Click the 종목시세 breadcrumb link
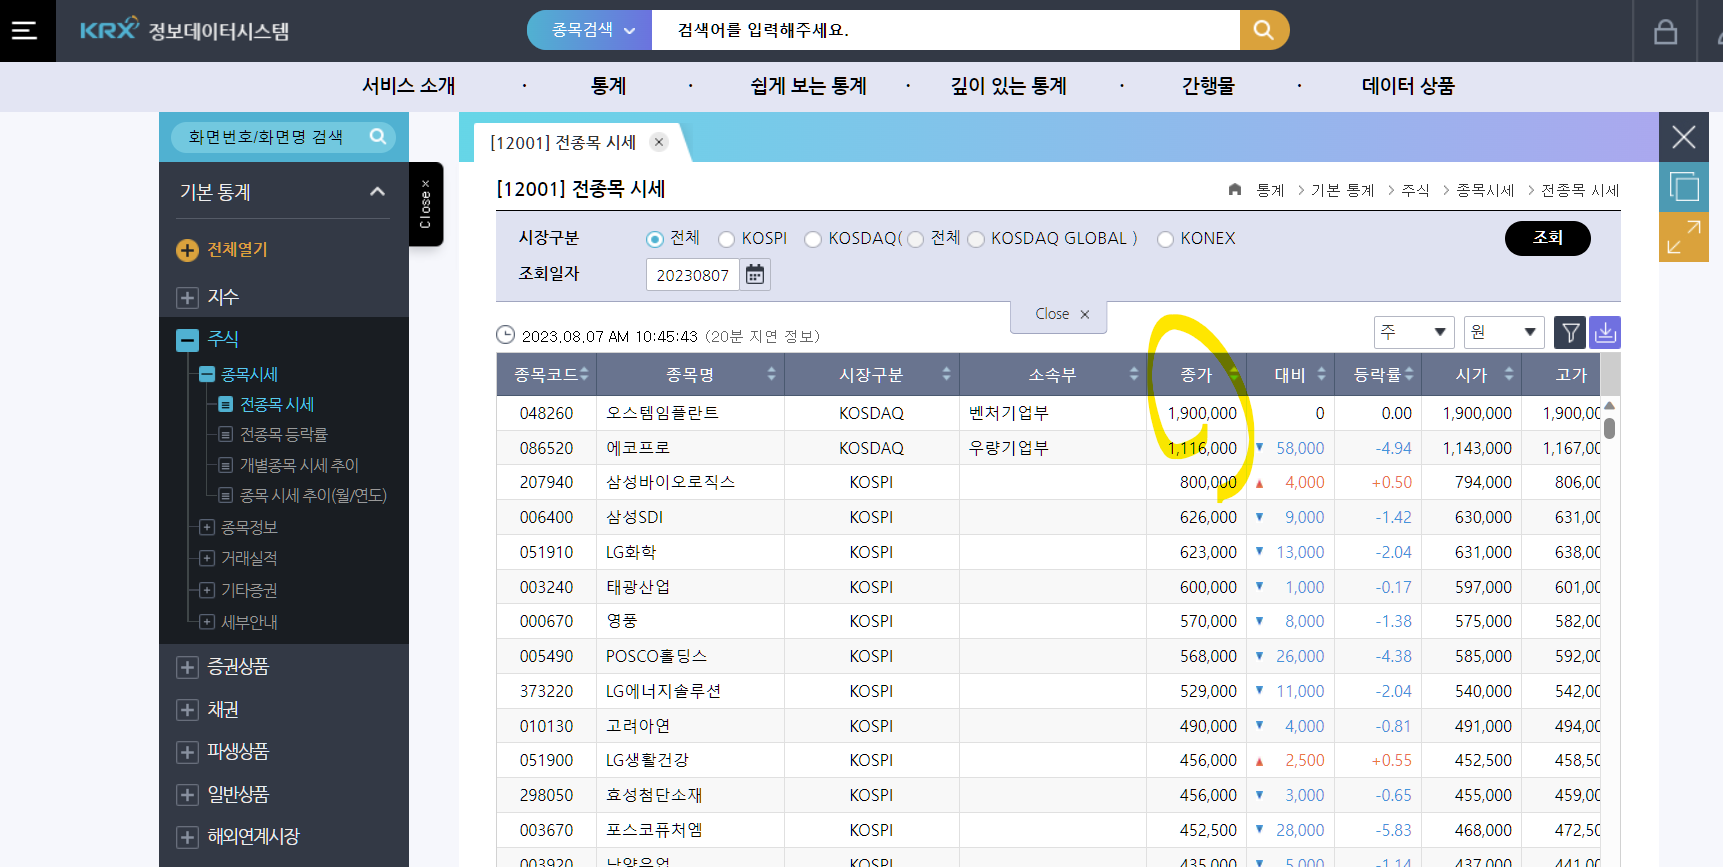 (1485, 190)
